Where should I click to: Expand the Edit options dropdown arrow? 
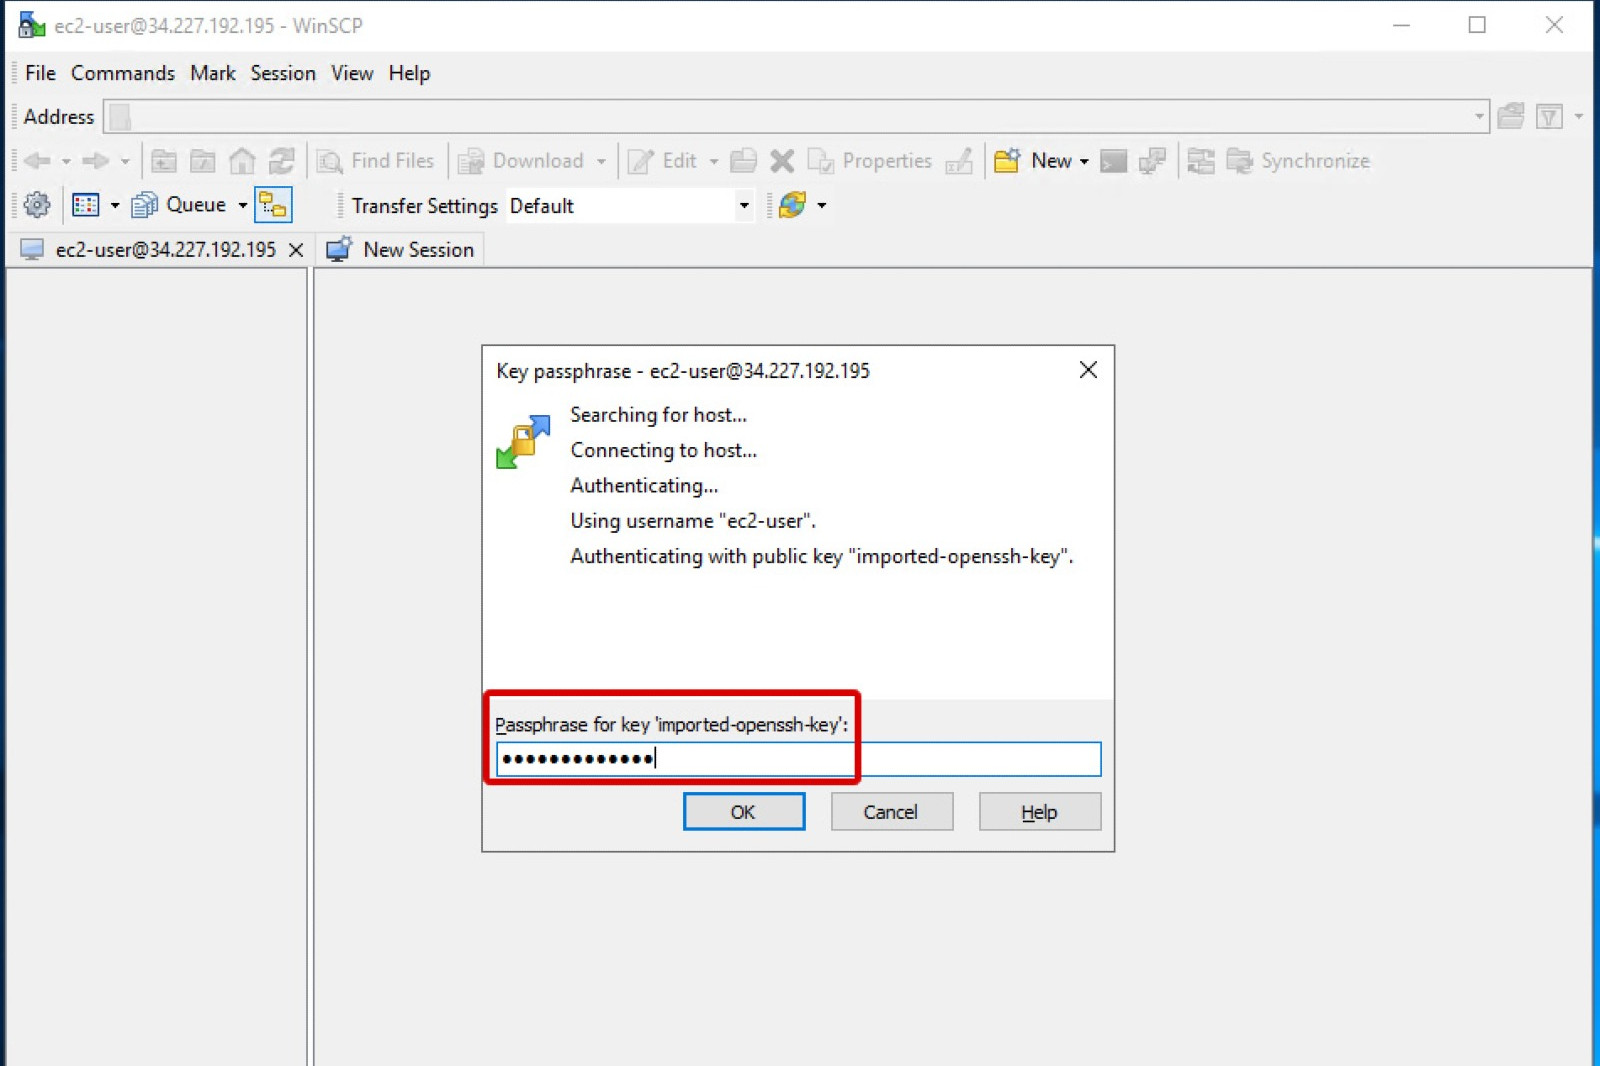point(714,161)
